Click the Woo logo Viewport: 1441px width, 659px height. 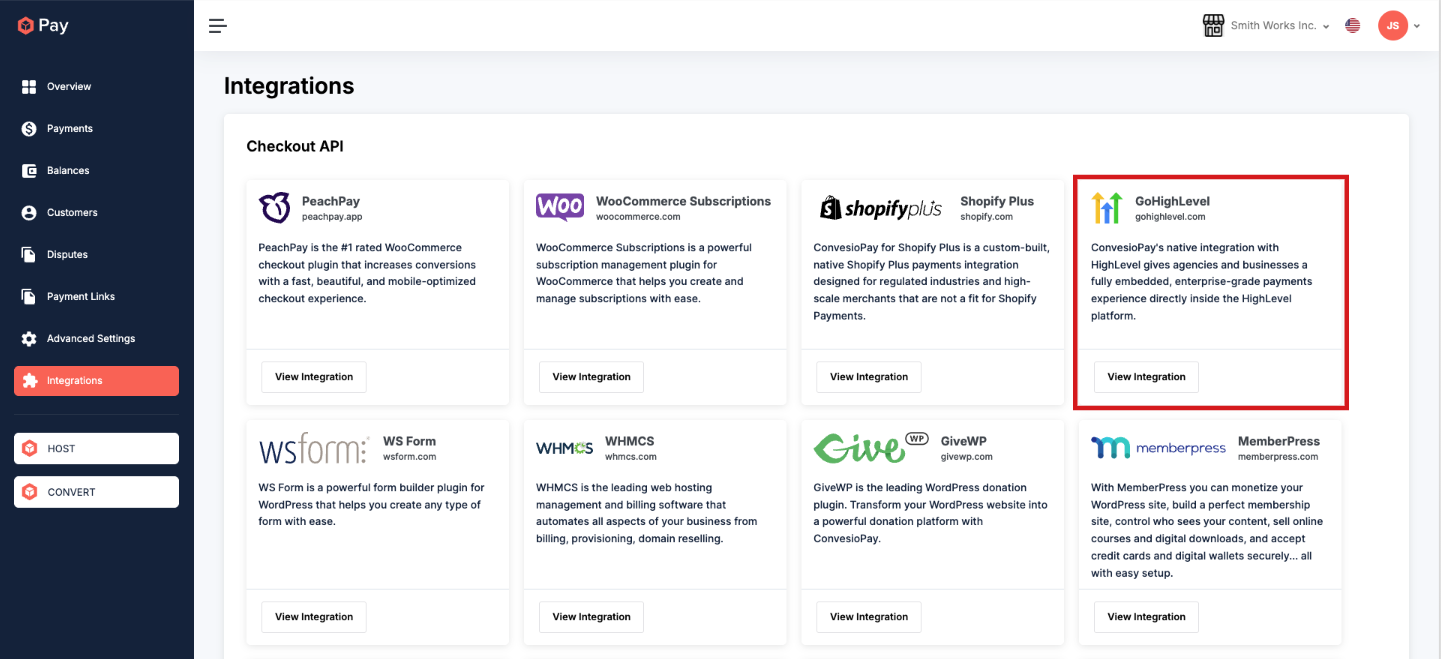coord(560,207)
